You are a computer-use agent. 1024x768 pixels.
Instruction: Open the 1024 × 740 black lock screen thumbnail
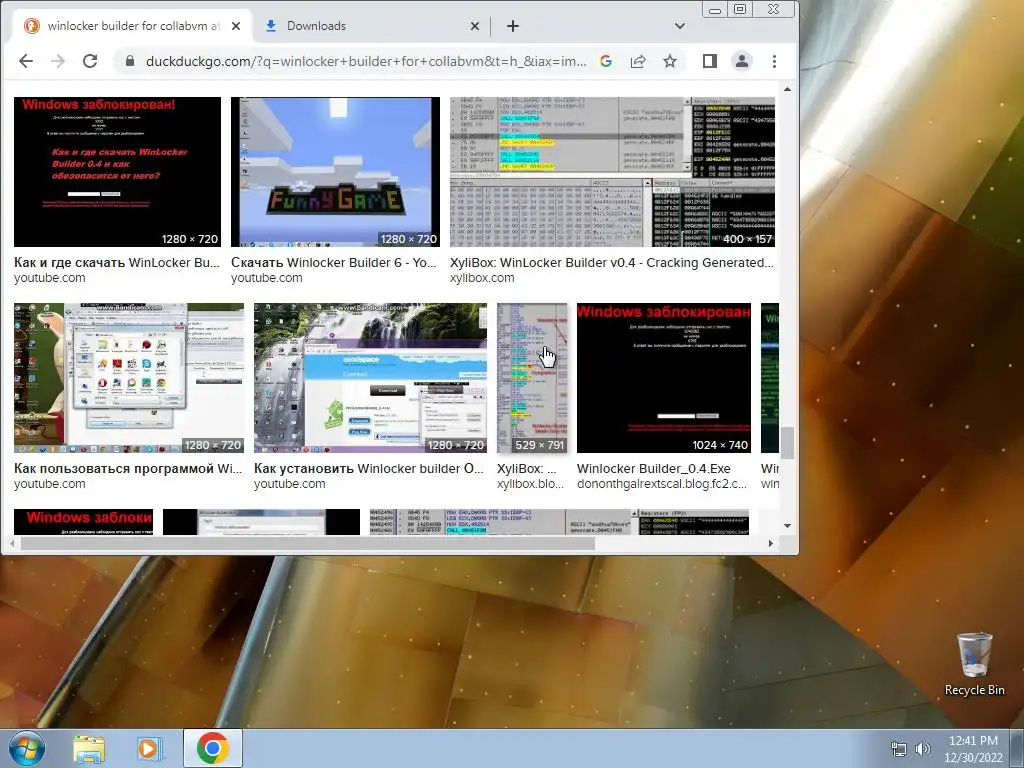[664, 377]
